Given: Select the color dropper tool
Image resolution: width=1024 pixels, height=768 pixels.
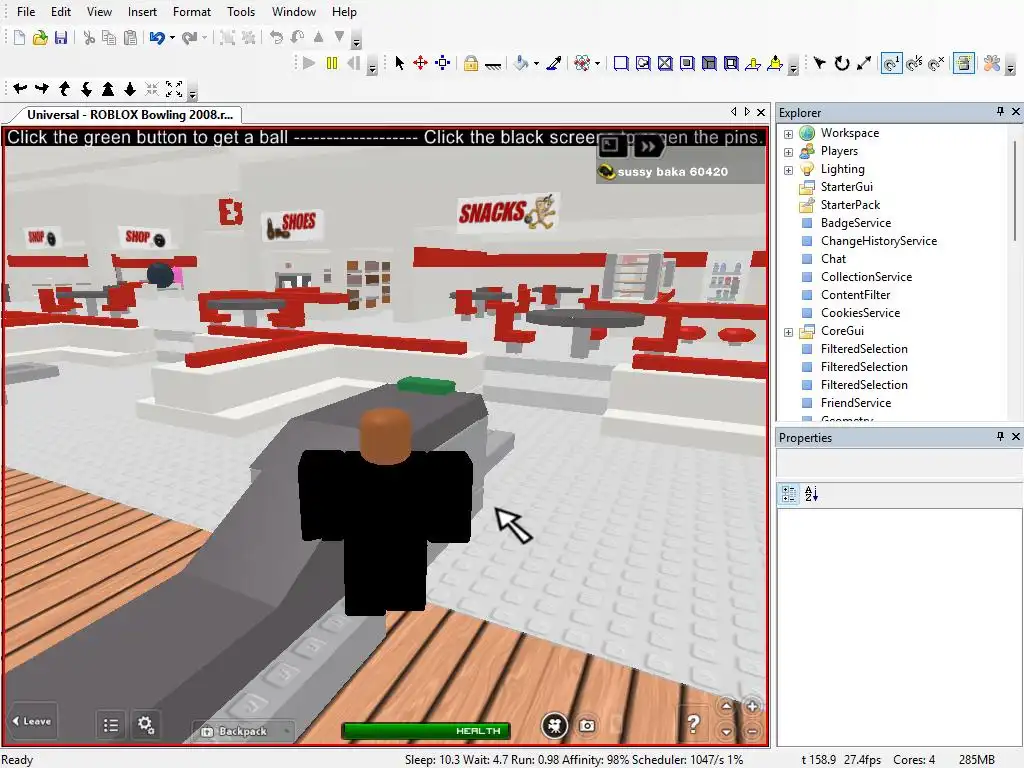Looking at the screenshot, I should point(554,63).
